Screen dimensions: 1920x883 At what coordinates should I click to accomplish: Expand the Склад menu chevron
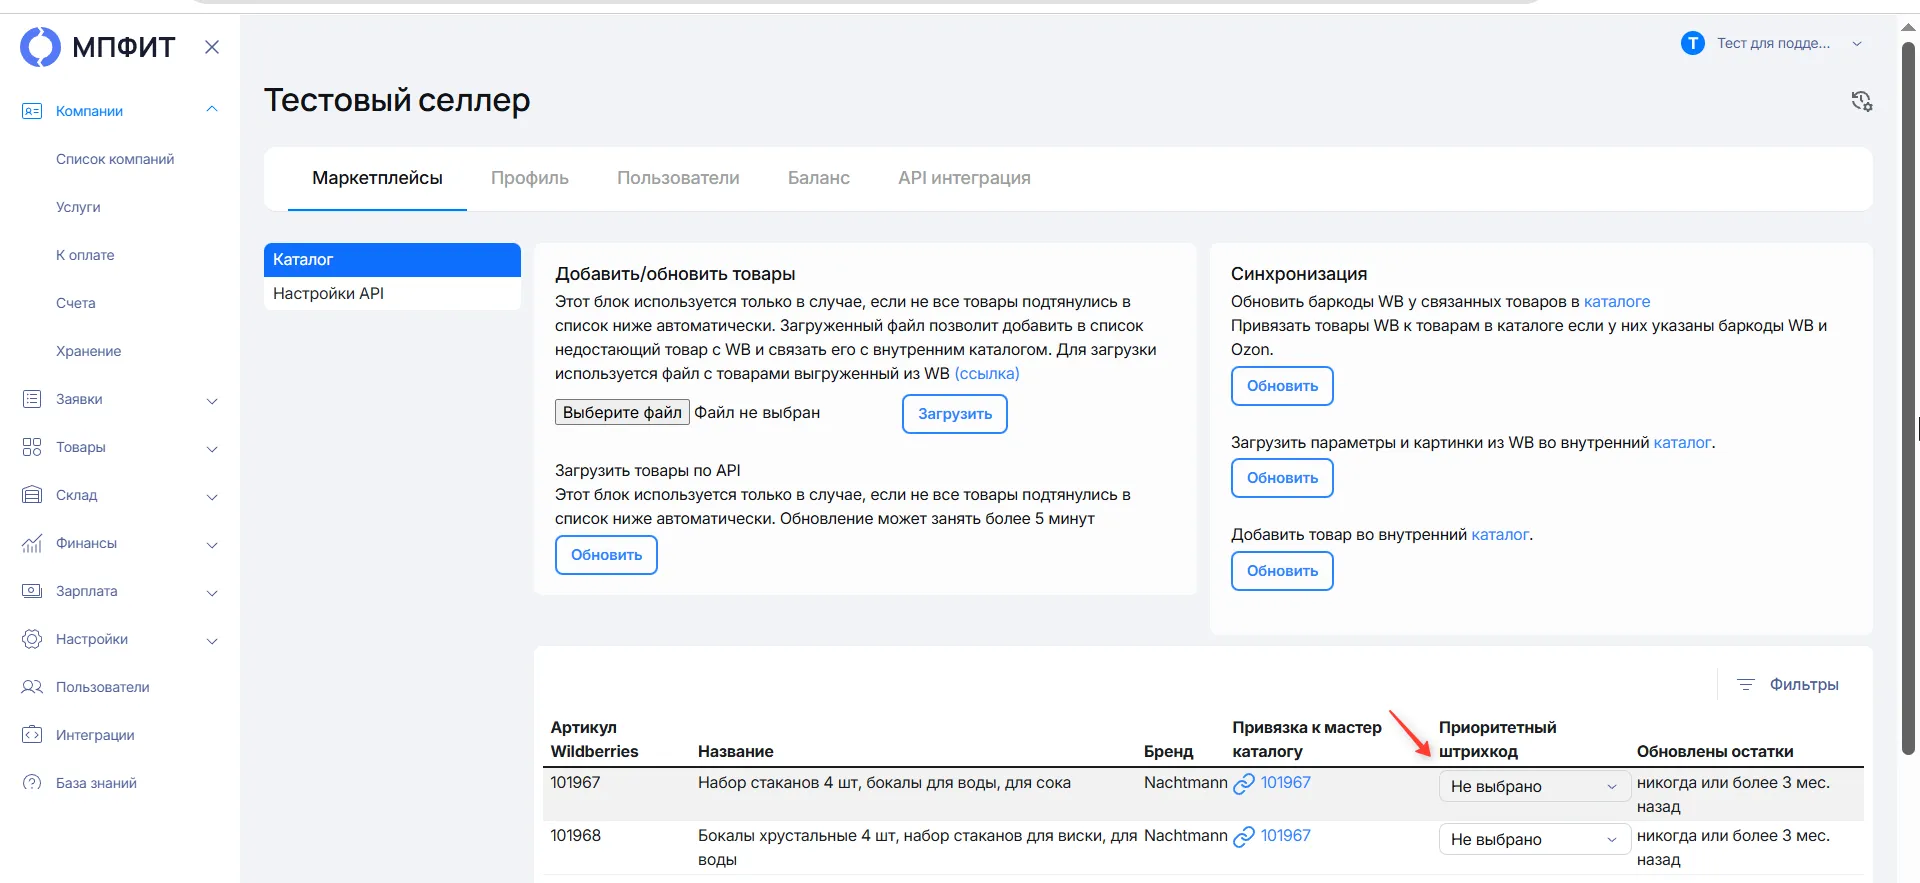(x=212, y=496)
